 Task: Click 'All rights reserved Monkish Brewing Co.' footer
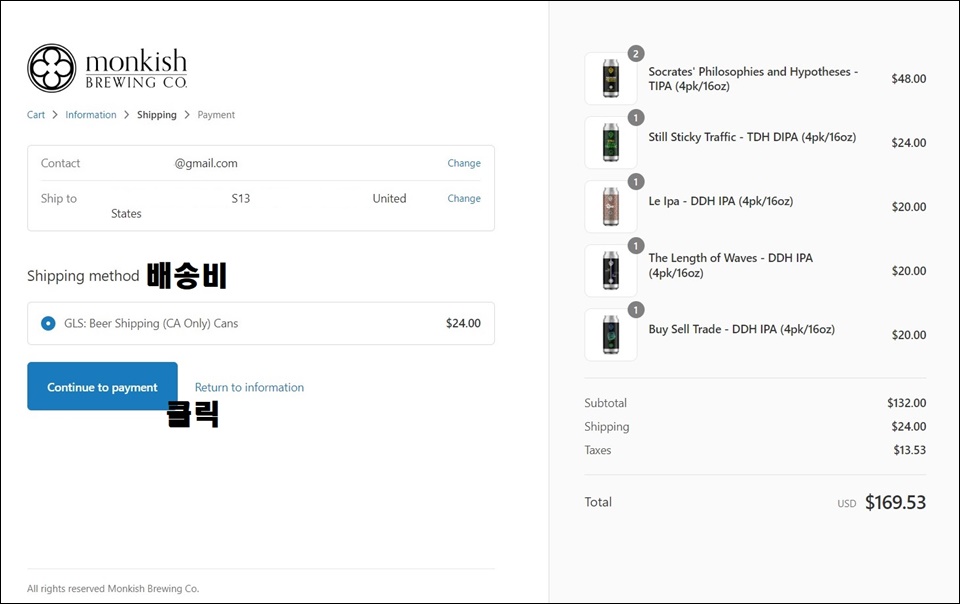113,589
